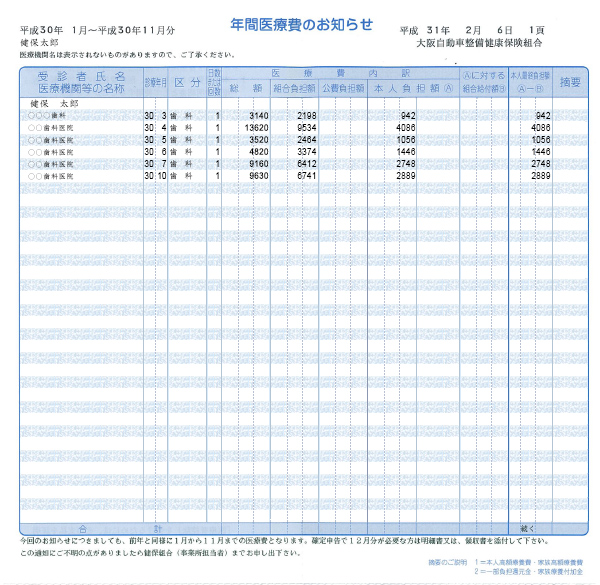Viewport: 600px width, 585px height.
Task: Click 2889 in the final Ⓐ−Ⓑ column
Action: (541, 176)
